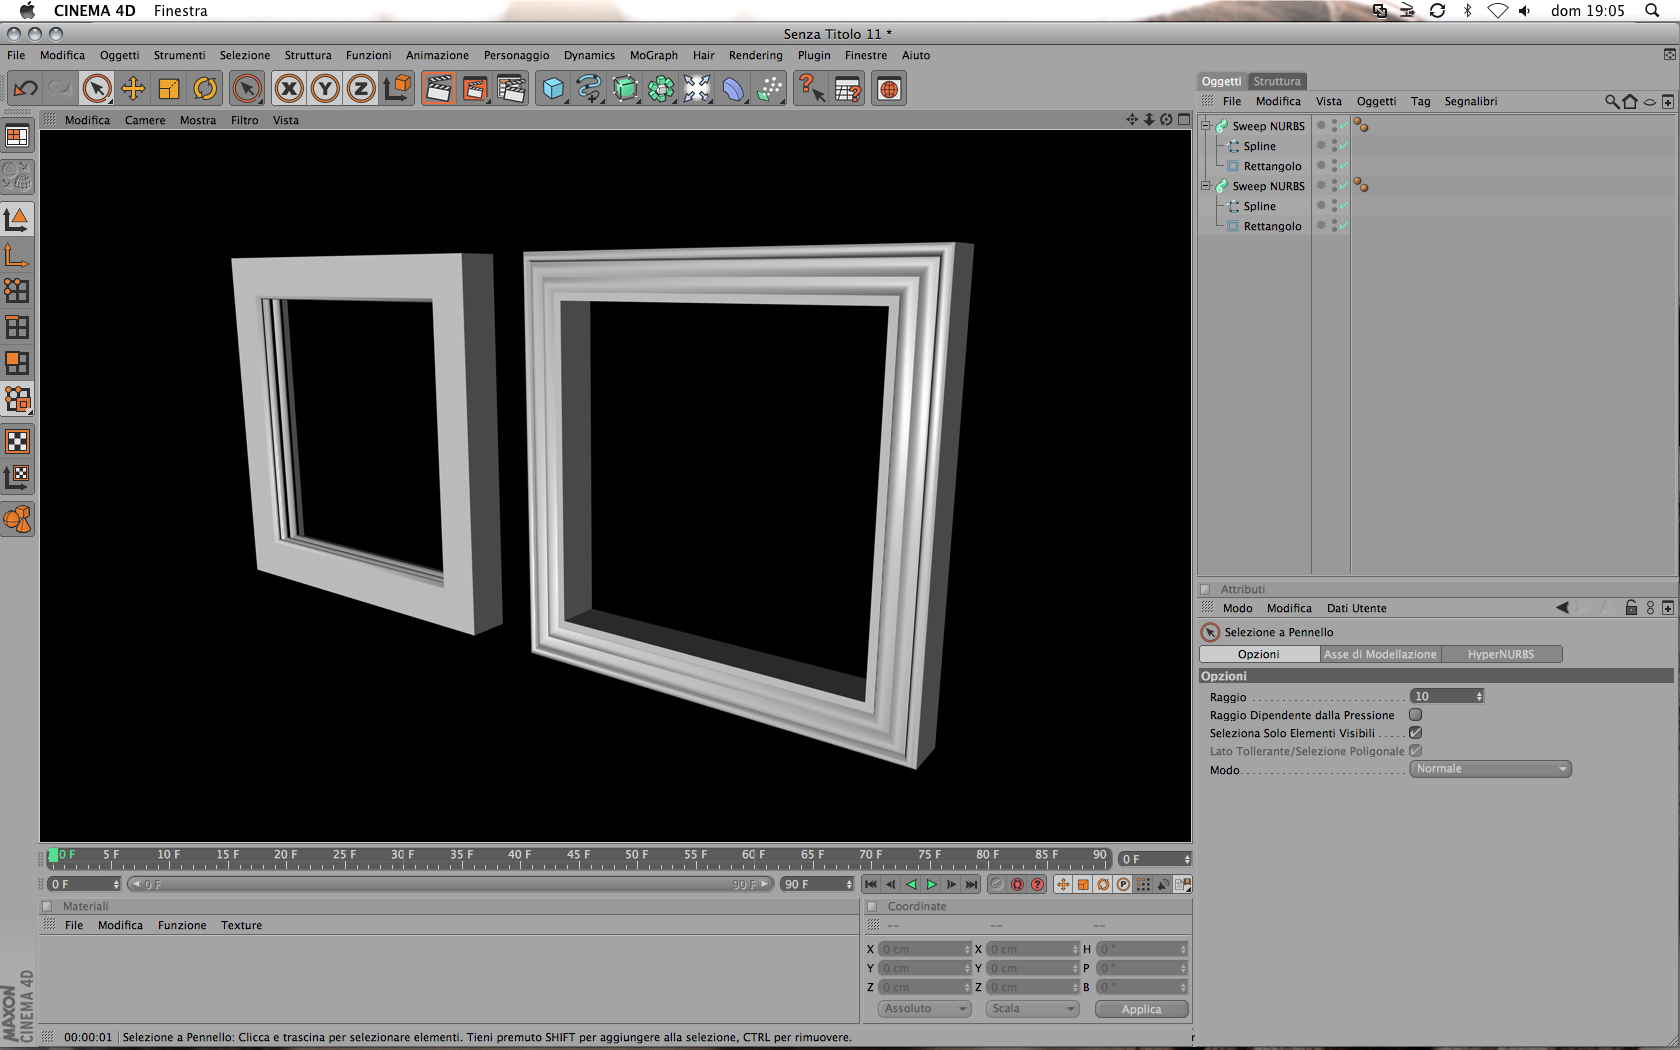This screenshot has height=1050, width=1680.
Task: Toggle the X axis lock icon
Action: click(x=289, y=89)
